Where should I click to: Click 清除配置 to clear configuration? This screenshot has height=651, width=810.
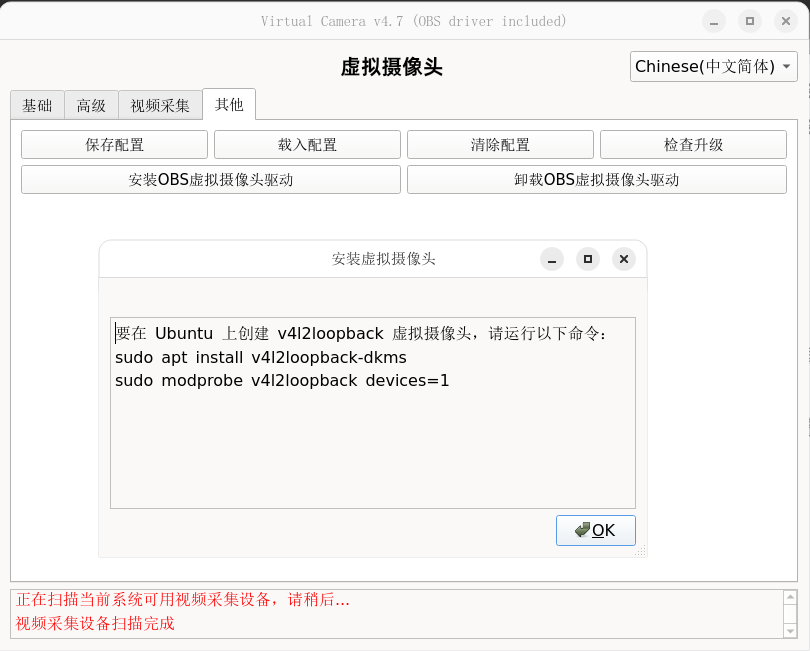(500, 145)
